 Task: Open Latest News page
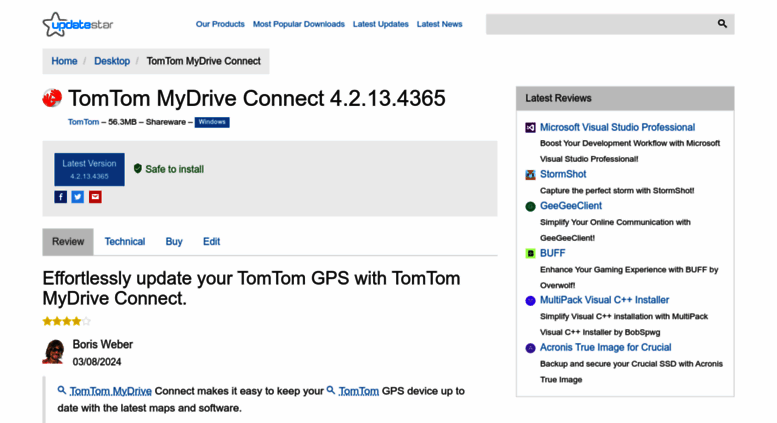(440, 24)
